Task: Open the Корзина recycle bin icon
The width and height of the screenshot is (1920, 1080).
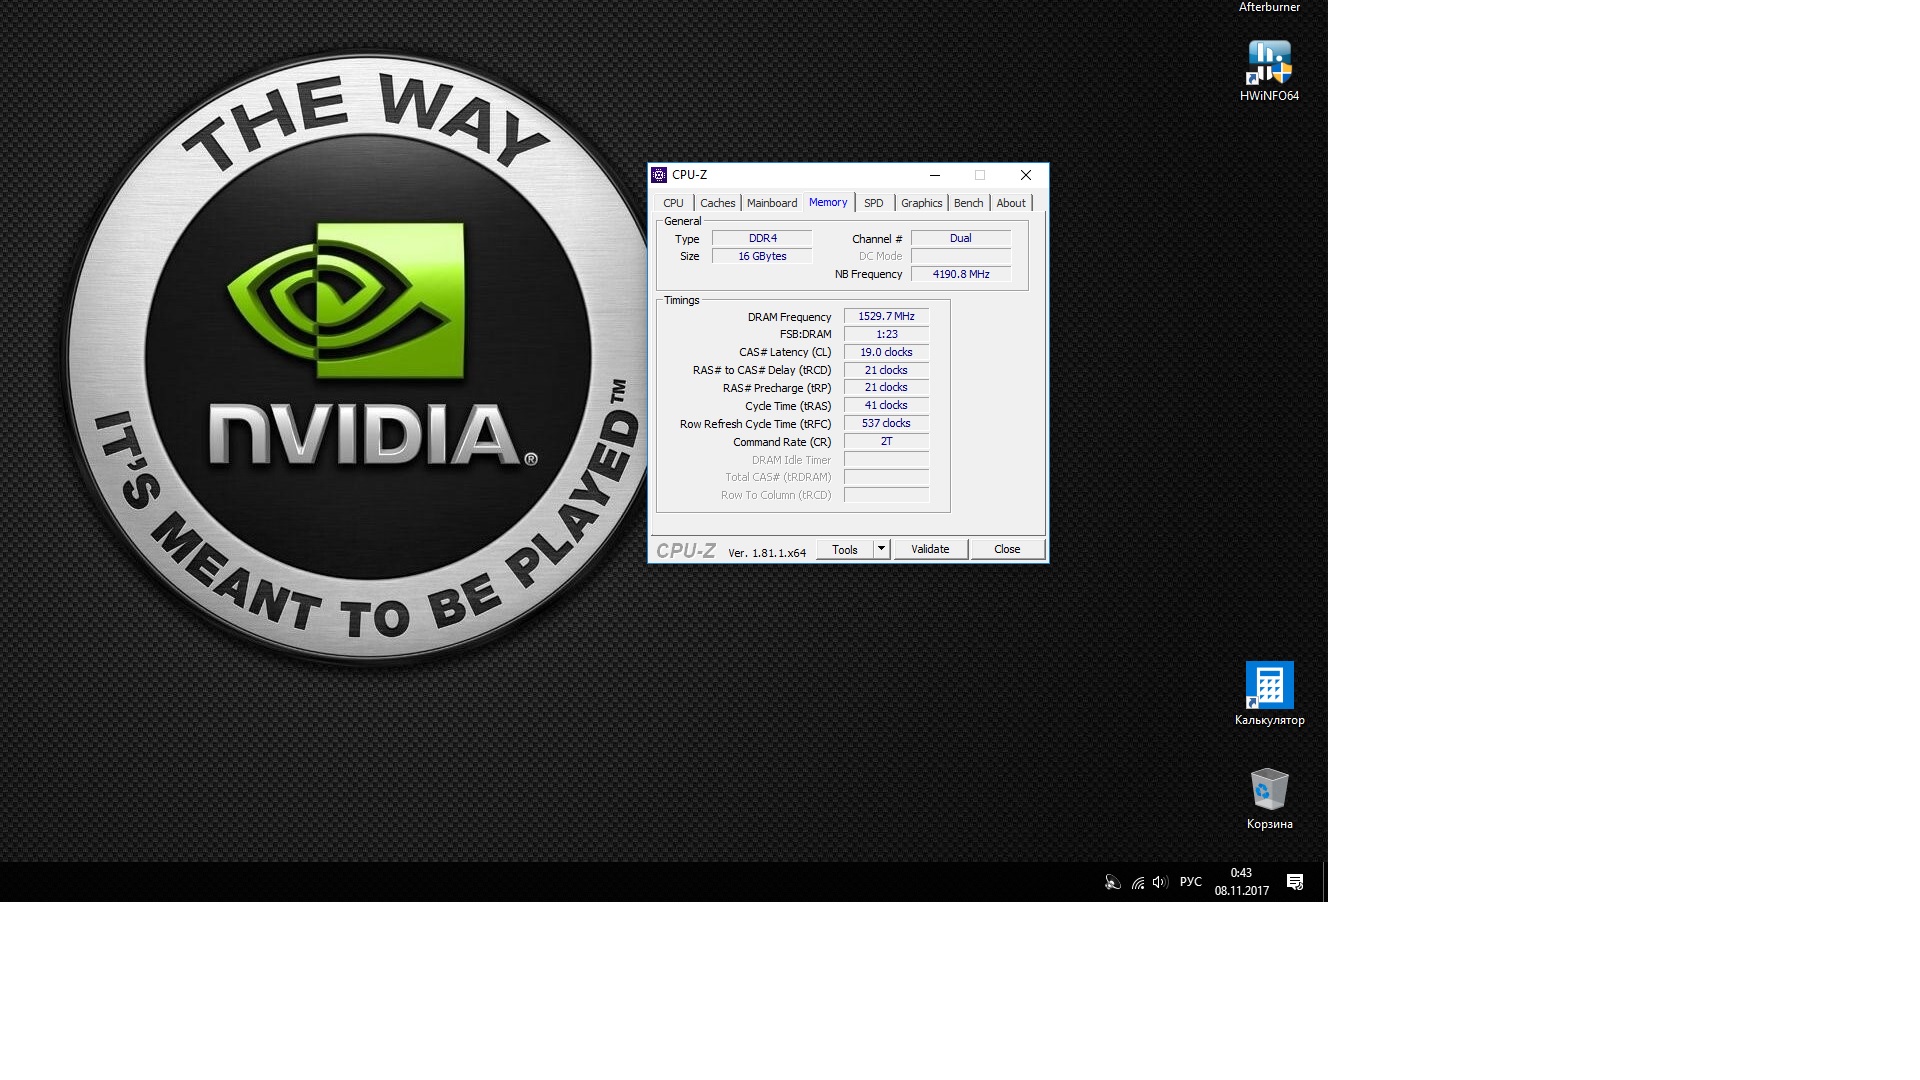Action: tap(1269, 791)
